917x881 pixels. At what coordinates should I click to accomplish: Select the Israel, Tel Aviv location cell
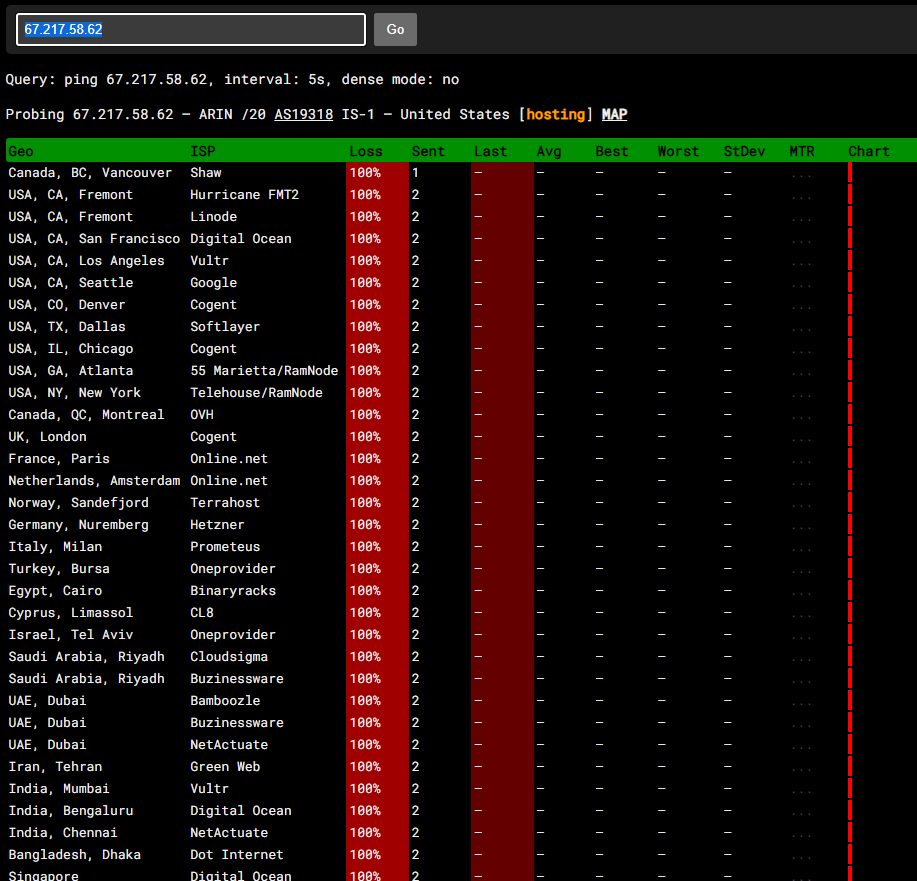[x=70, y=635]
